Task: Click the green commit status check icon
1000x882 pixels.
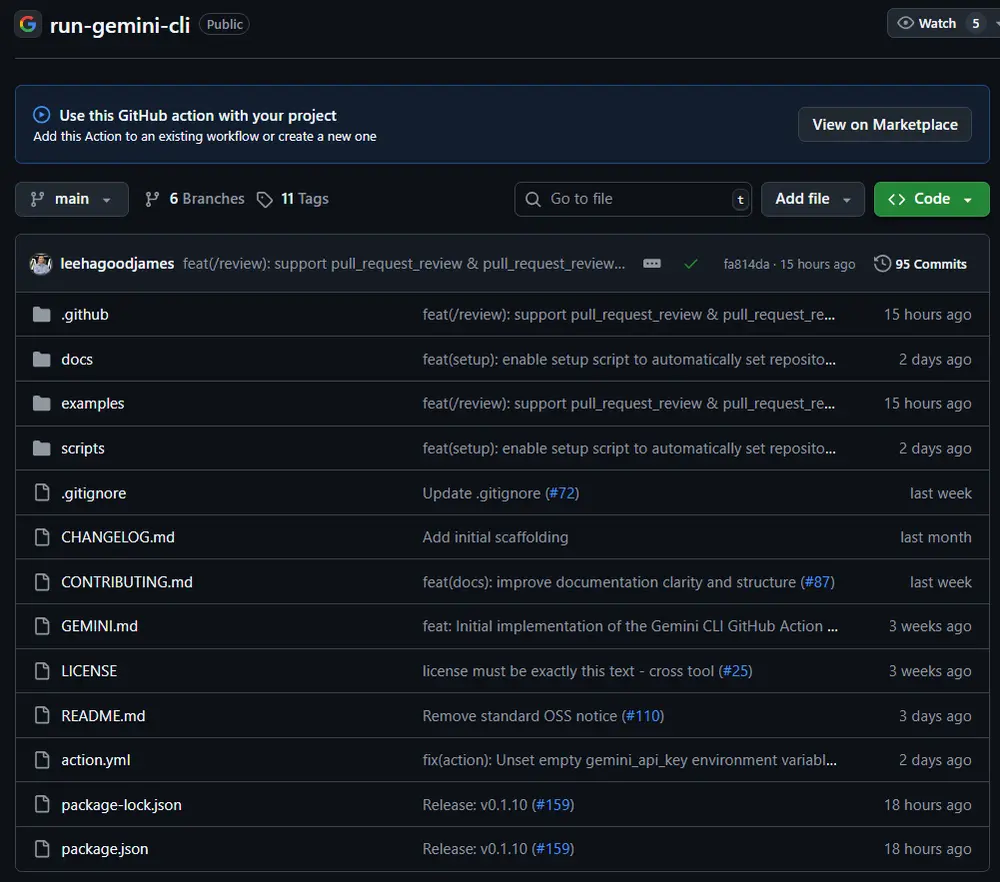Action: pyautogui.click(x=691, y=263)
